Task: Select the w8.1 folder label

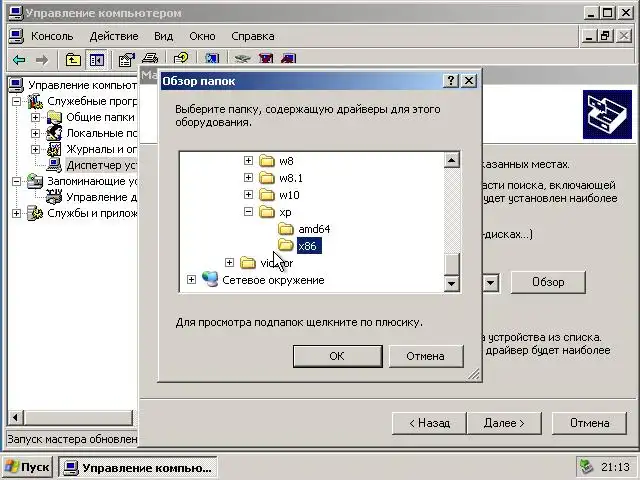Action: click(291, 178)
